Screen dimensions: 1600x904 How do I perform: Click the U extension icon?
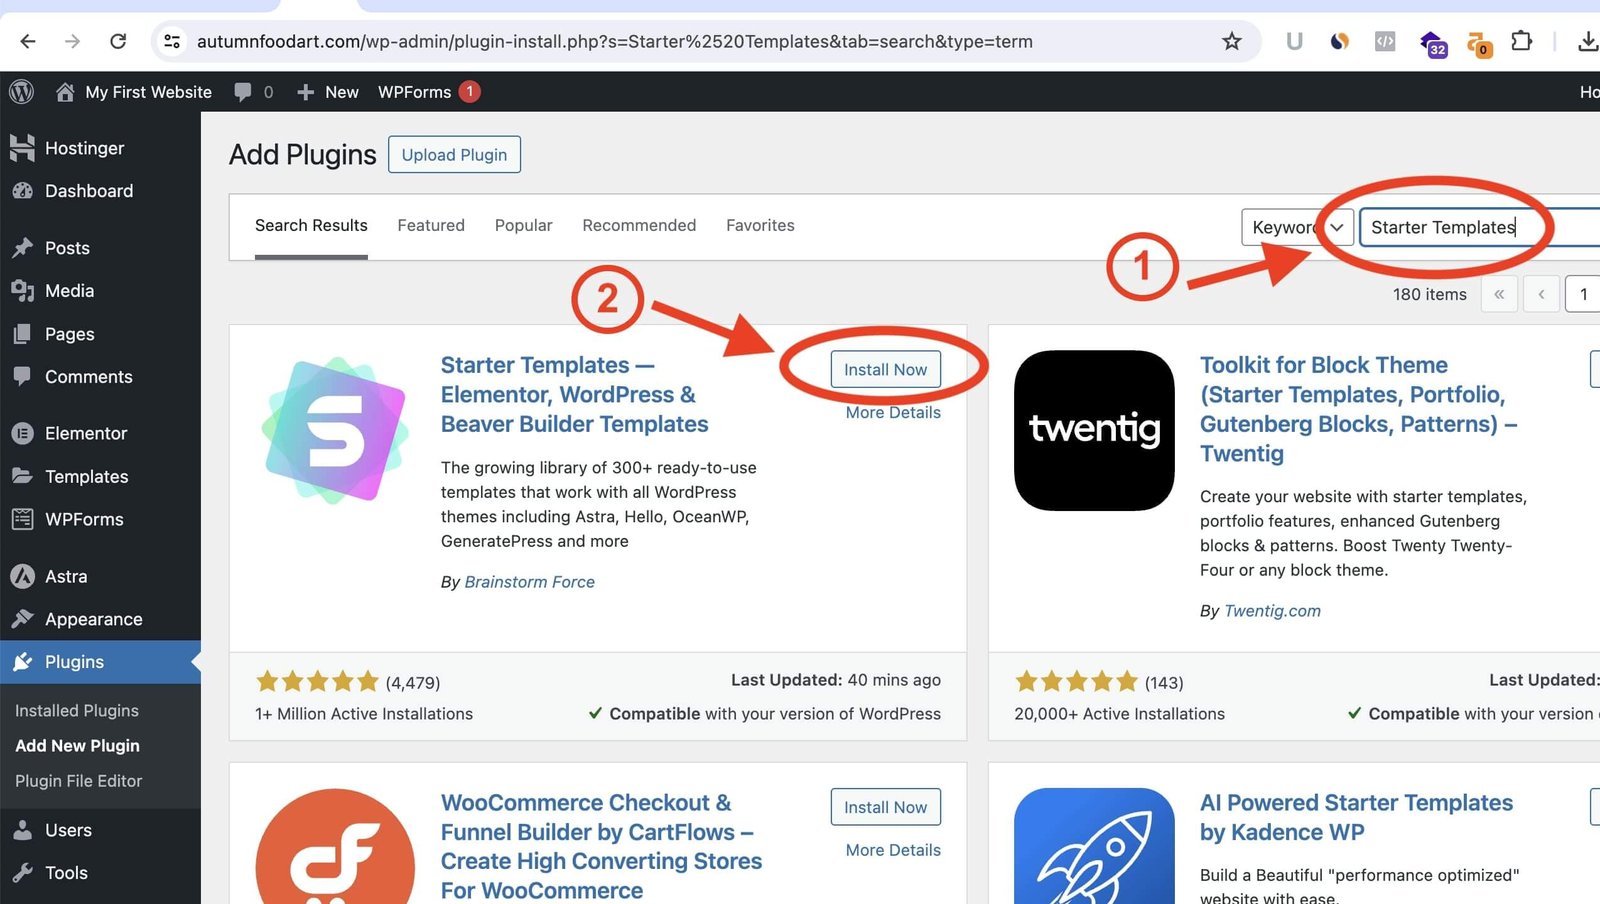[x=1294, y=41]
